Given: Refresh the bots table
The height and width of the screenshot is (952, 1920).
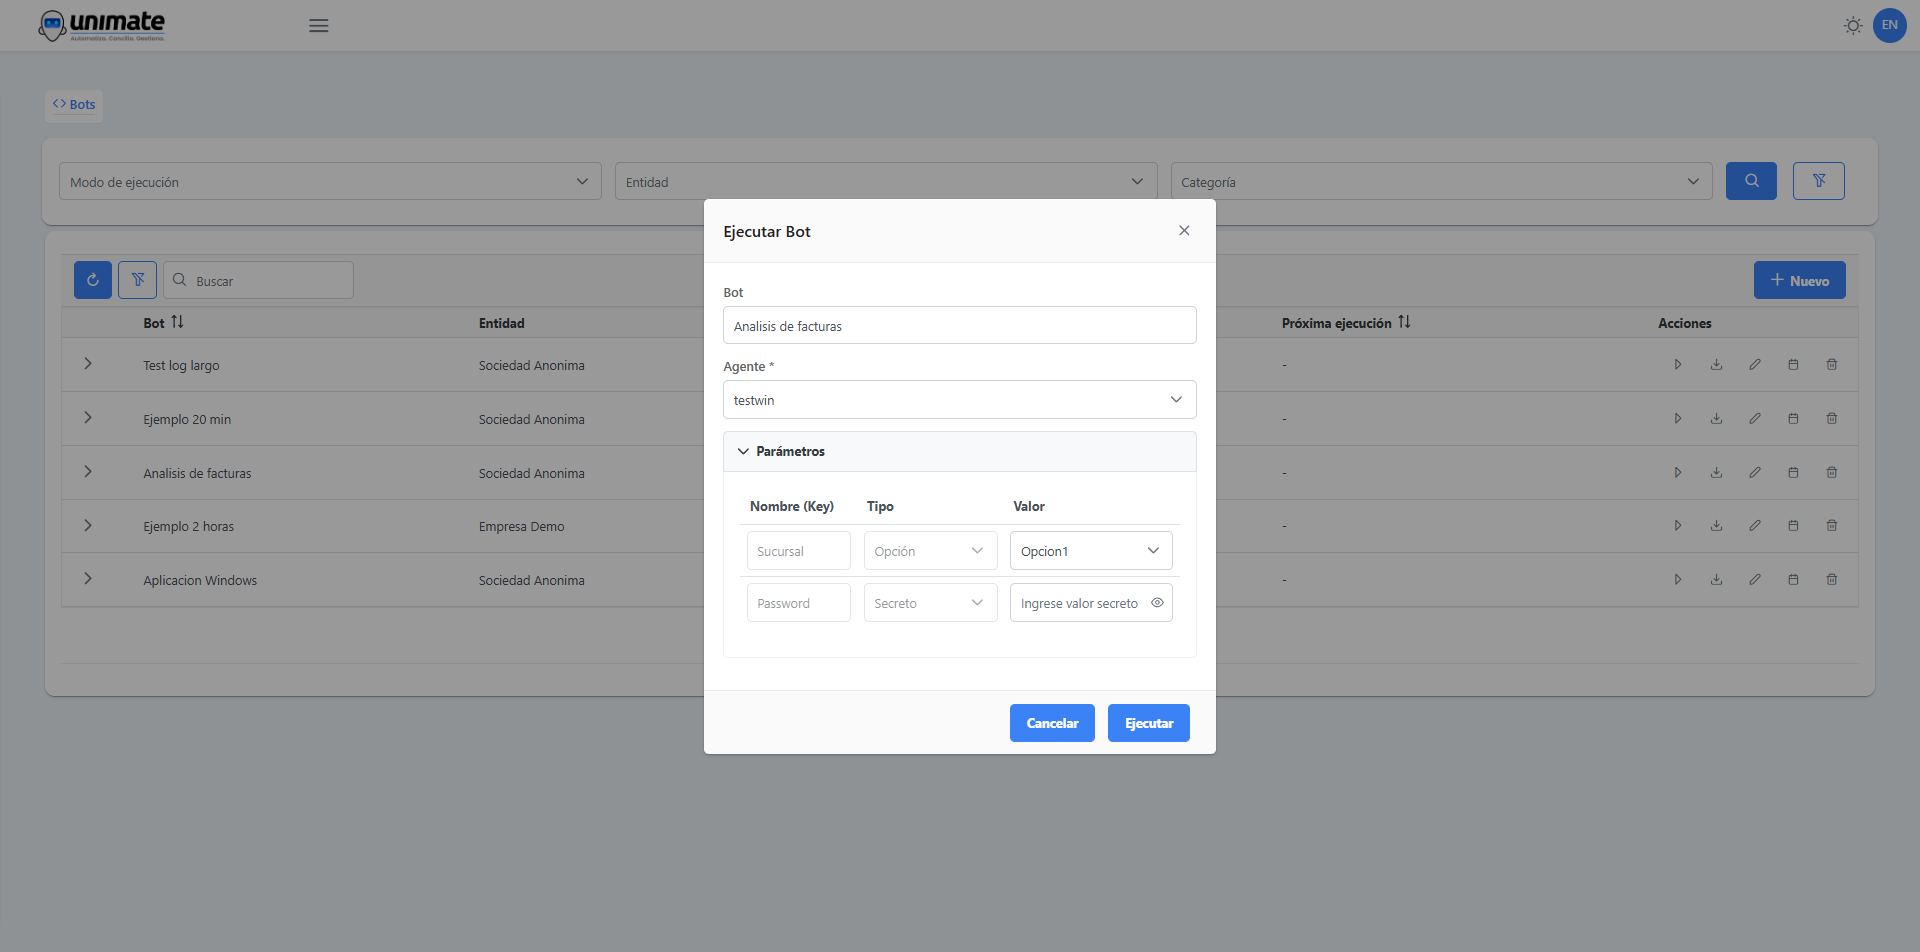Looking at the screenshot, I should [92, 280].
